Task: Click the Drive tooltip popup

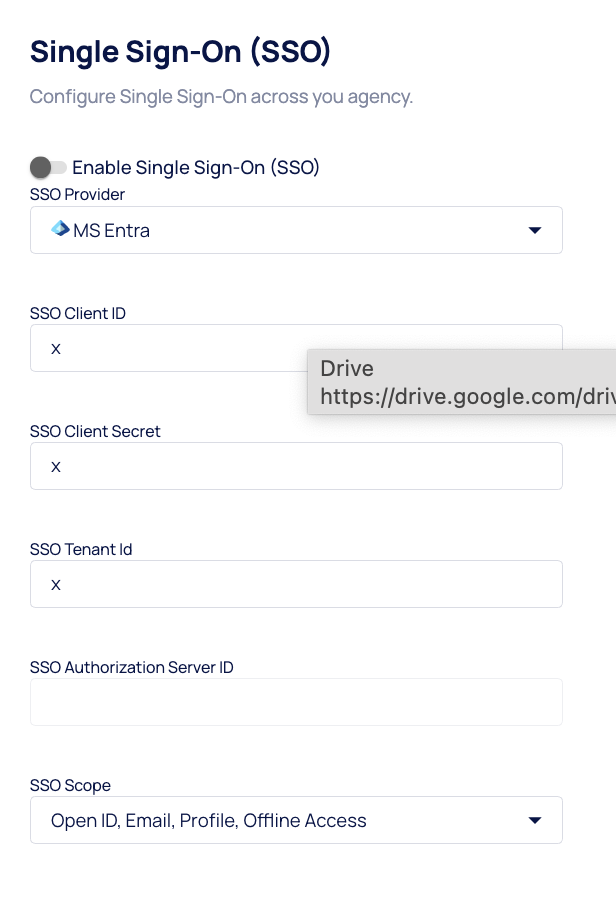Action: pos(462,382)
